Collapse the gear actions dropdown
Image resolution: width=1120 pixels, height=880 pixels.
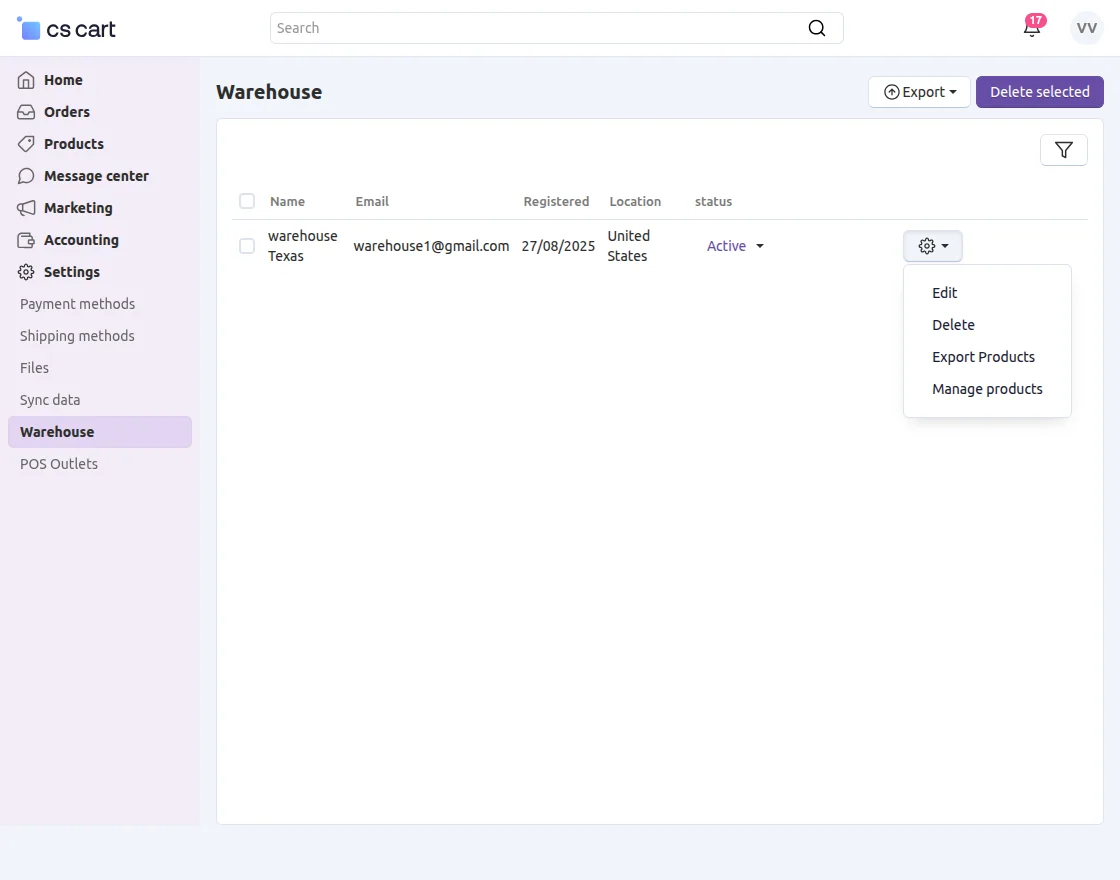(x=932, y=246)
